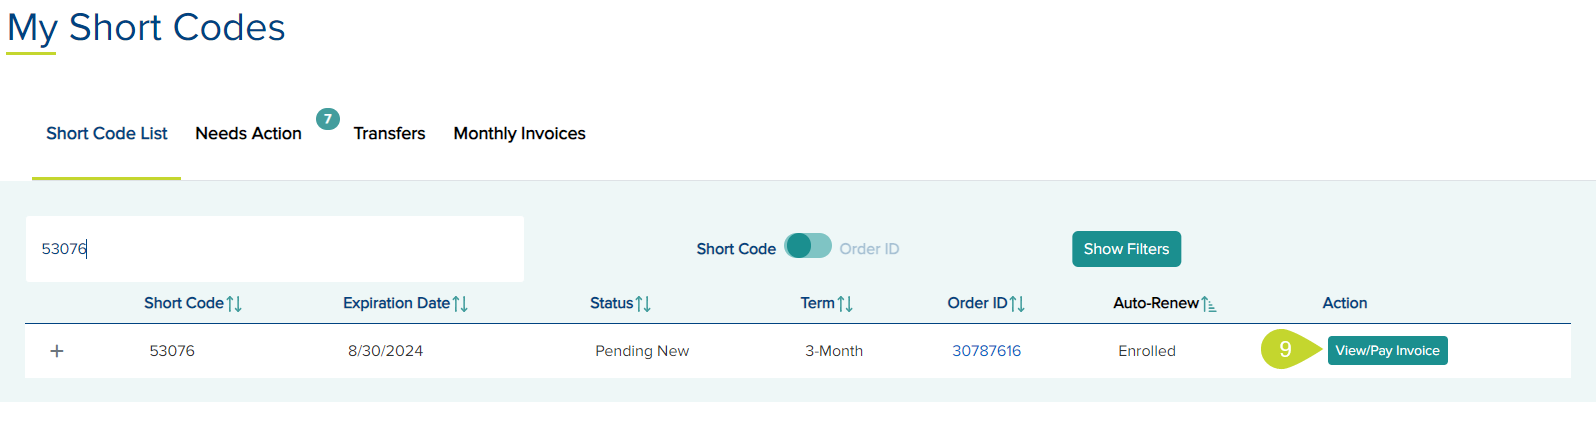Select the Order ID toggle label

pos(869,249)
